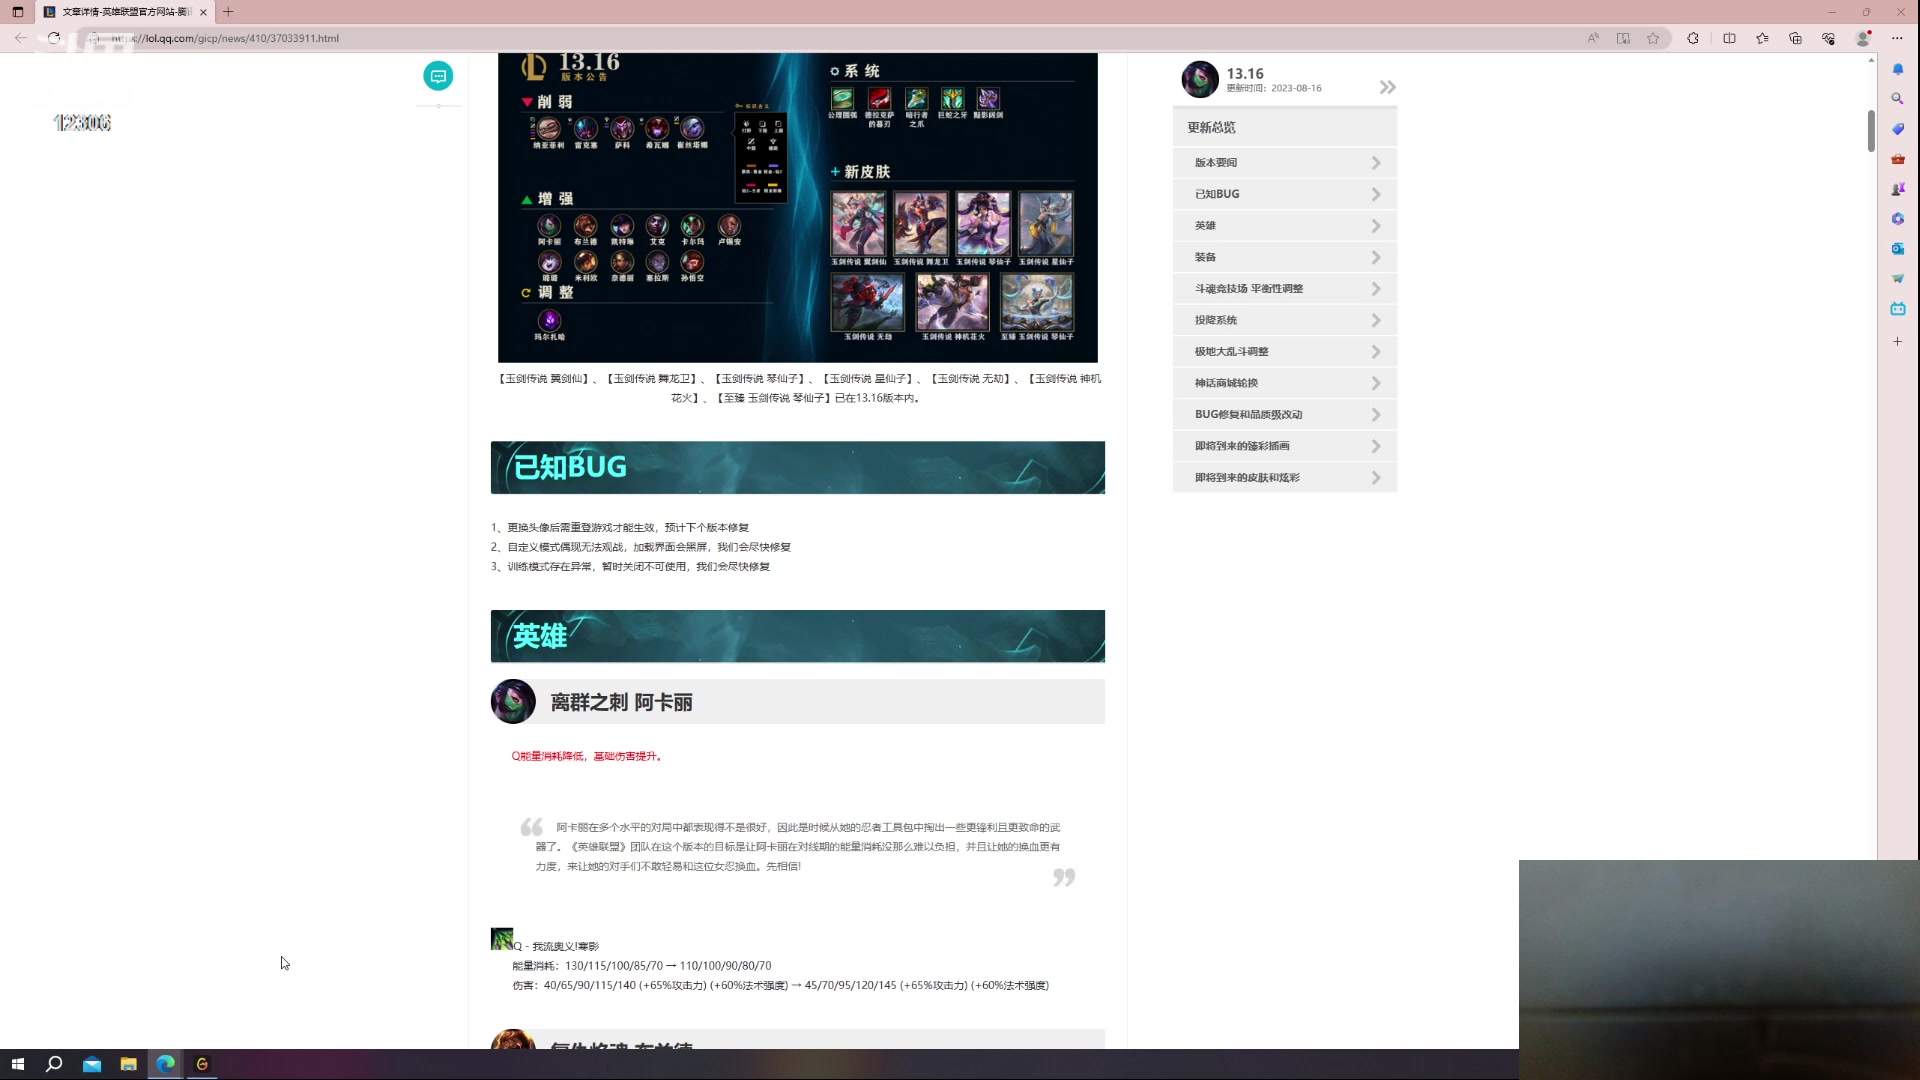Image resolution: width=1920 pixels, height=1080 pixels.
Task: Click the 13.16 version avatar in side panel
Action: [x=1200, y=79]
